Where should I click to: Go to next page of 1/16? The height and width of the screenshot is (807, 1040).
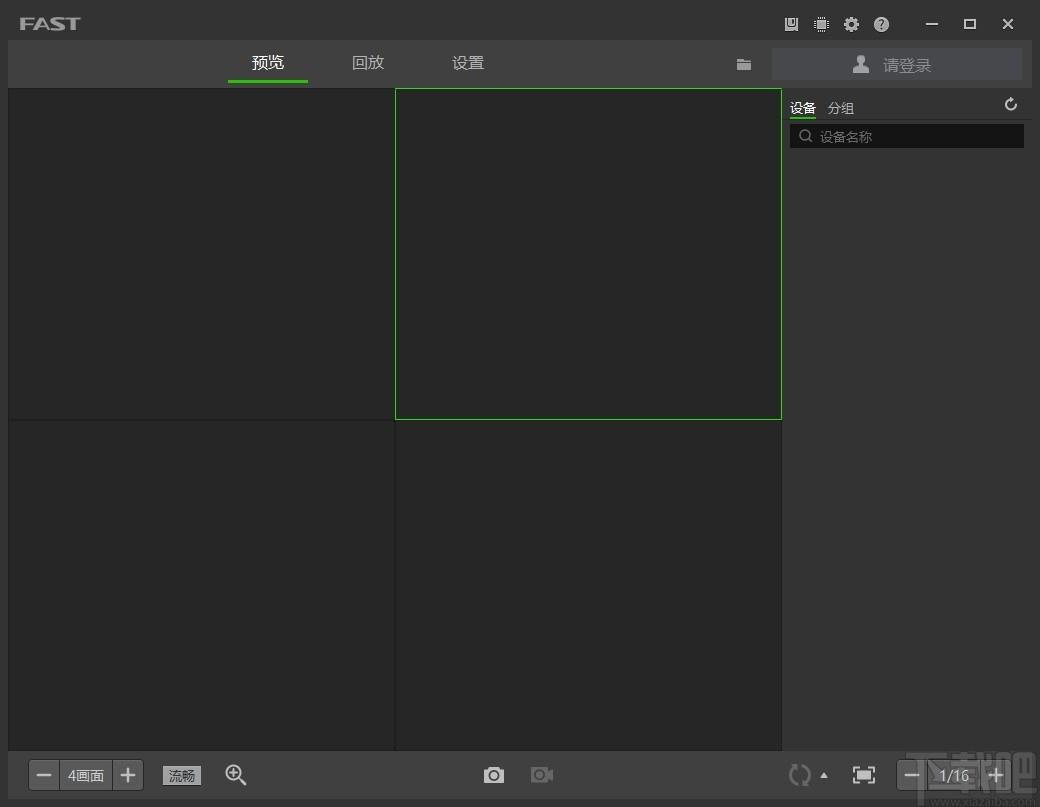[996, 775]
